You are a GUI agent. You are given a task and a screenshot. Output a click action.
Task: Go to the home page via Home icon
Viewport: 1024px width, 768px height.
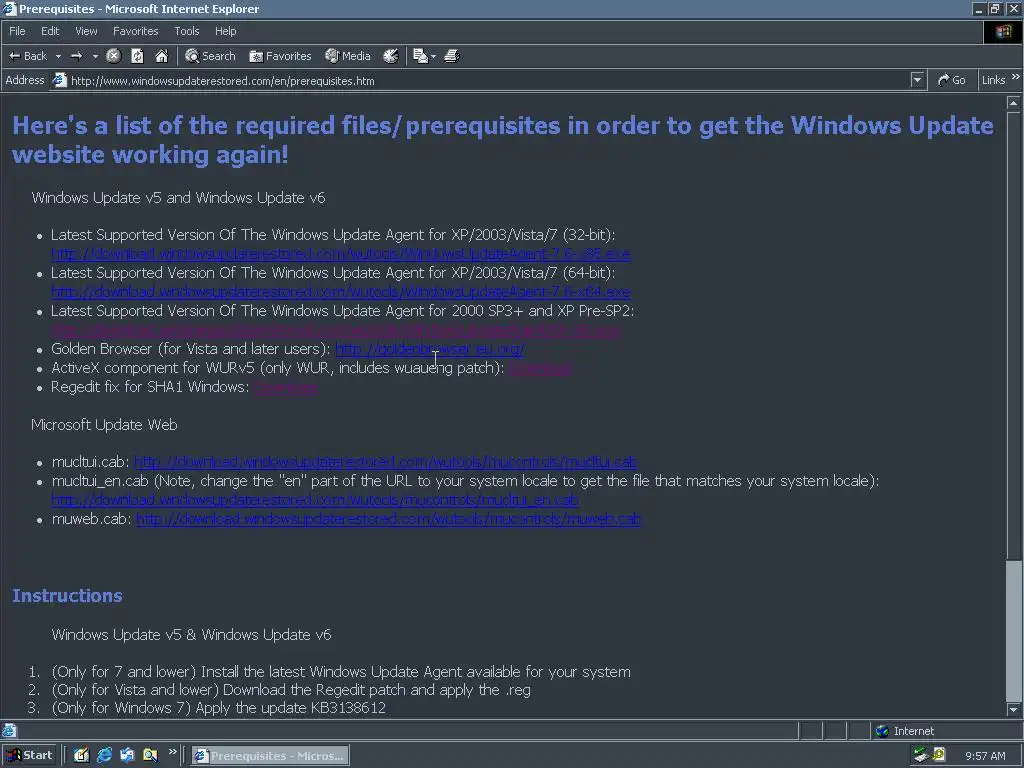[161, 56]
